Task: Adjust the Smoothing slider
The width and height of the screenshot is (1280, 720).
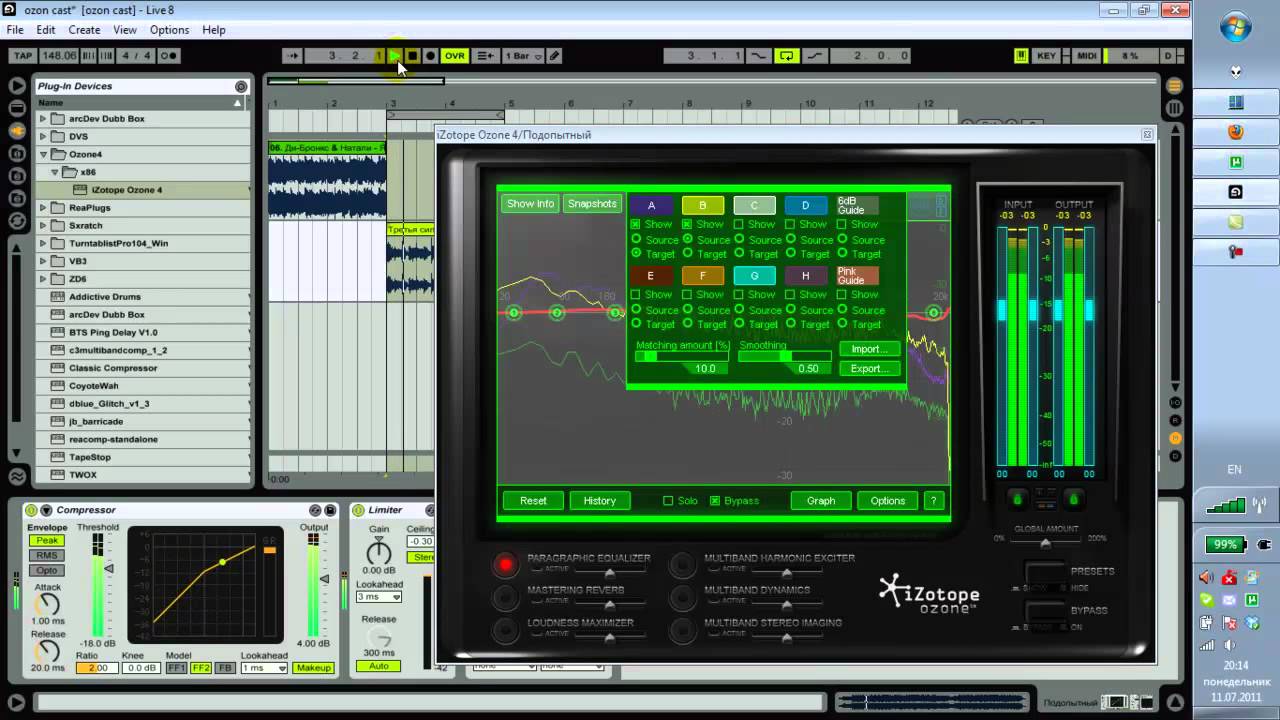Action: click(785, 356)
